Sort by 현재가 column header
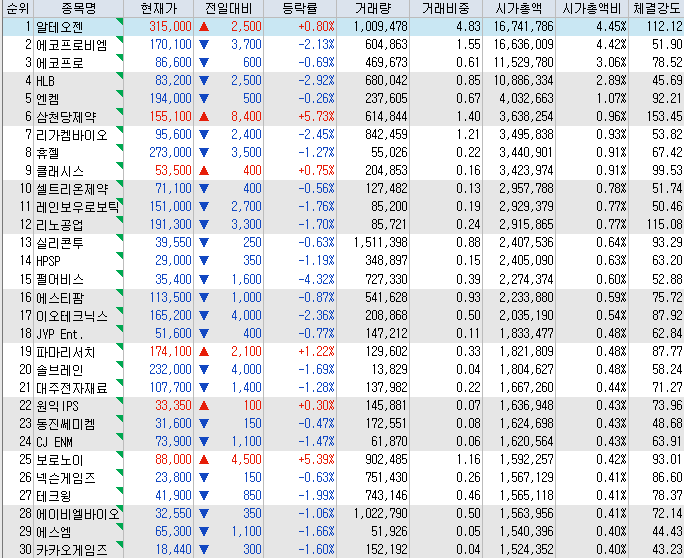Image resolution: width=685 pixels, height=558 pixels. [159, 8]
